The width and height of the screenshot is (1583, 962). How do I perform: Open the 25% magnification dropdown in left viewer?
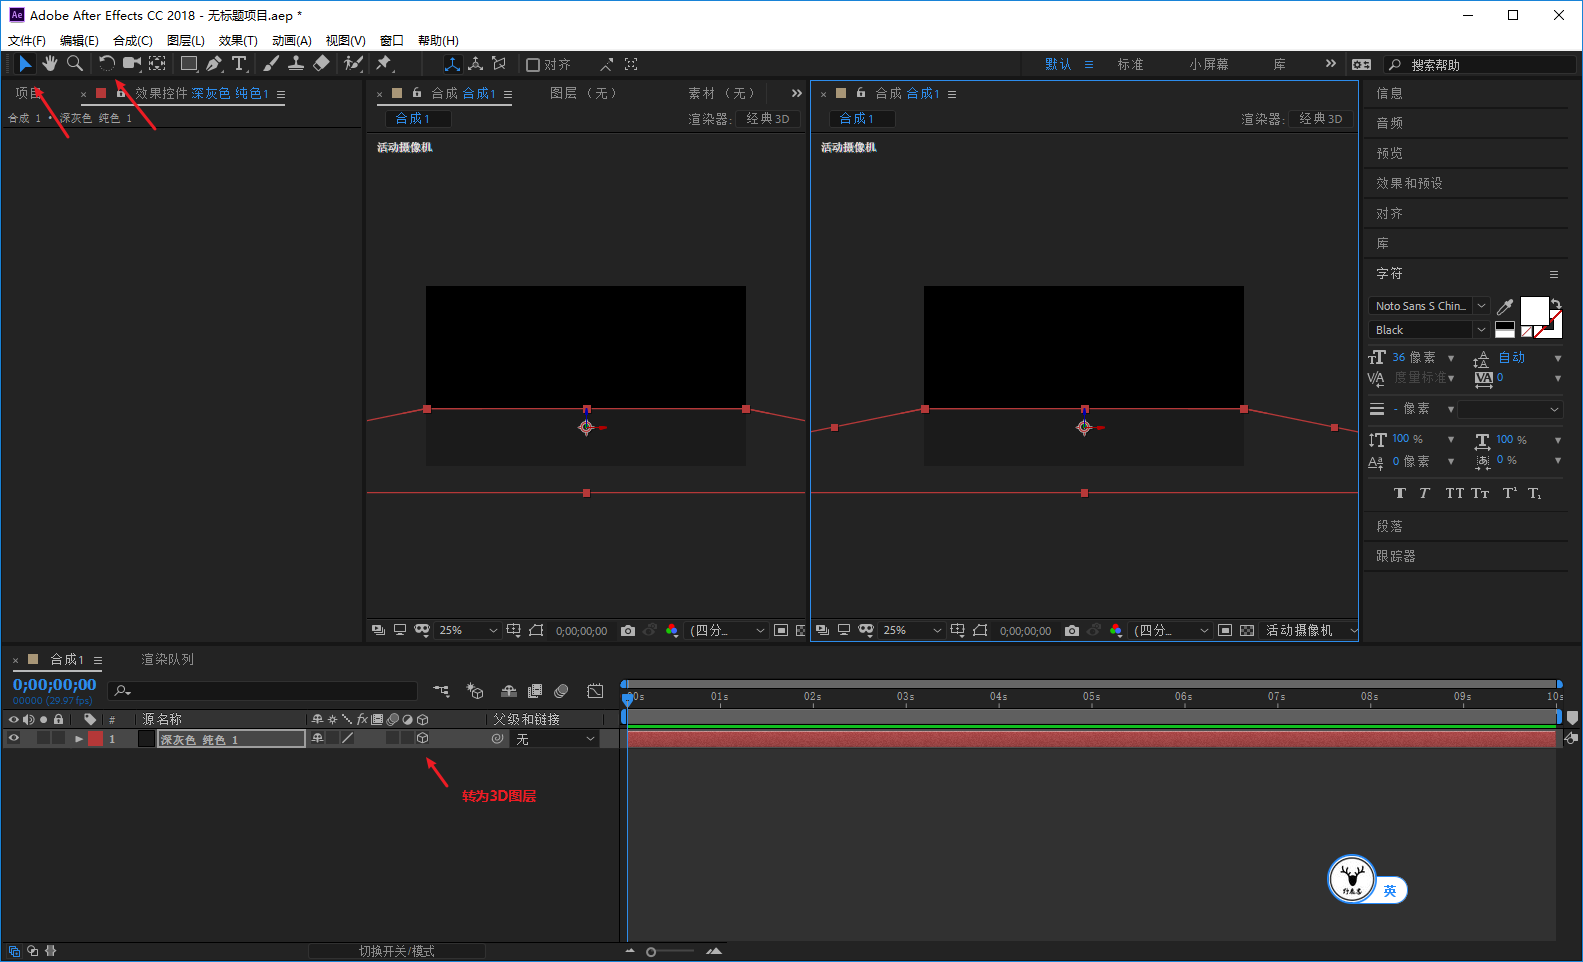pyautogui.click(x=468, y=631)
